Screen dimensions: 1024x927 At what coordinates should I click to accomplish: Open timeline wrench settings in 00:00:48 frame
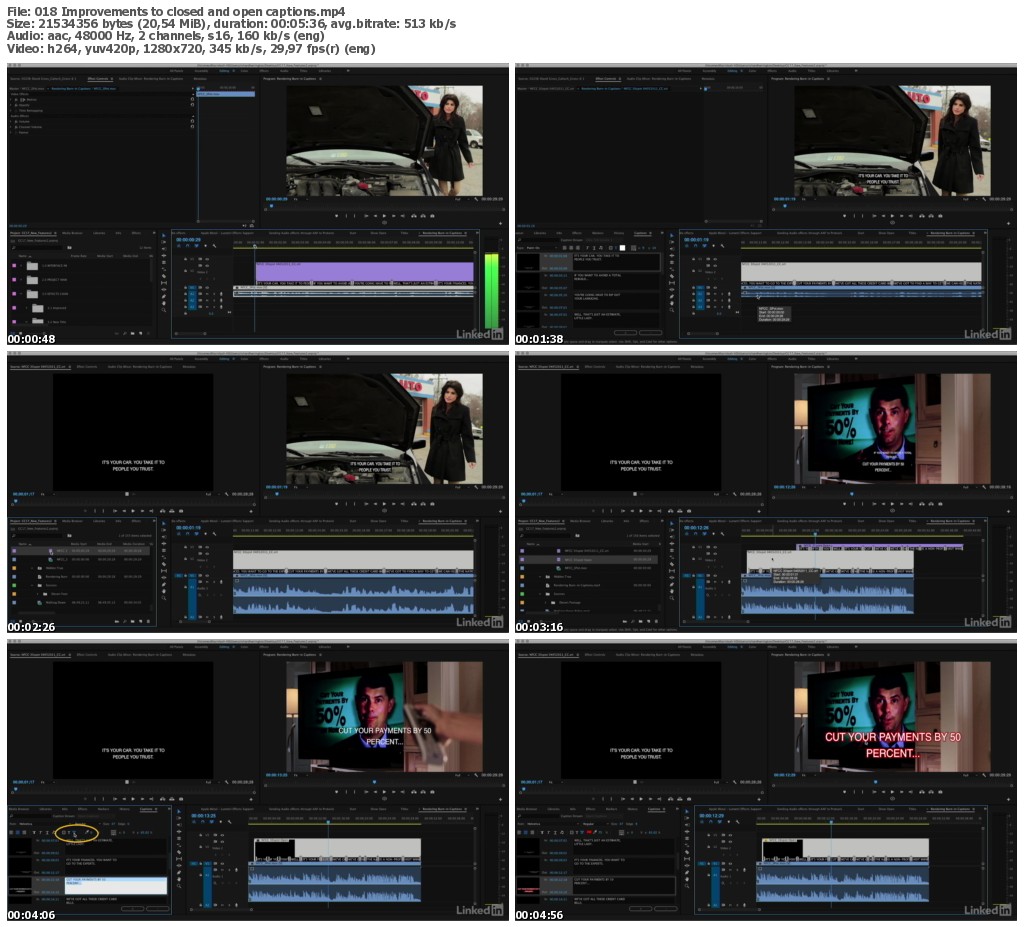click(214, 246)
